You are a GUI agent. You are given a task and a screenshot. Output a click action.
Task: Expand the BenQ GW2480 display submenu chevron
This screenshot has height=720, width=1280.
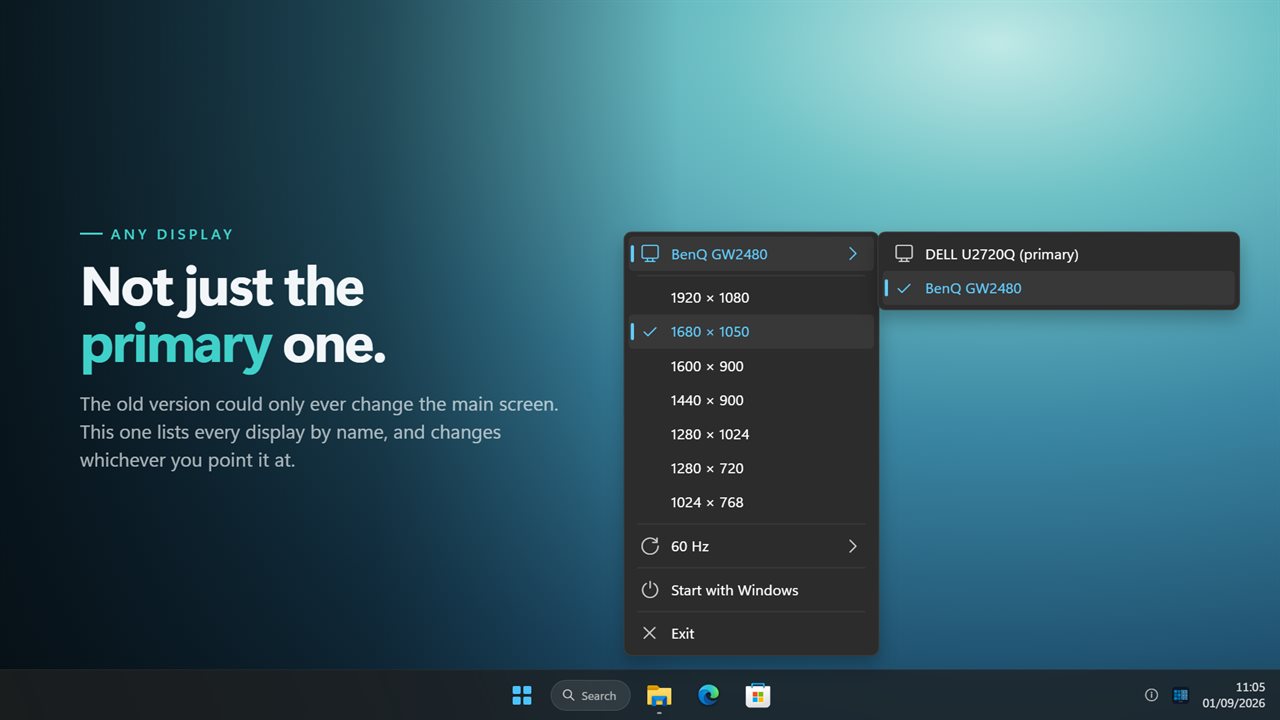[x=853, y=254]
